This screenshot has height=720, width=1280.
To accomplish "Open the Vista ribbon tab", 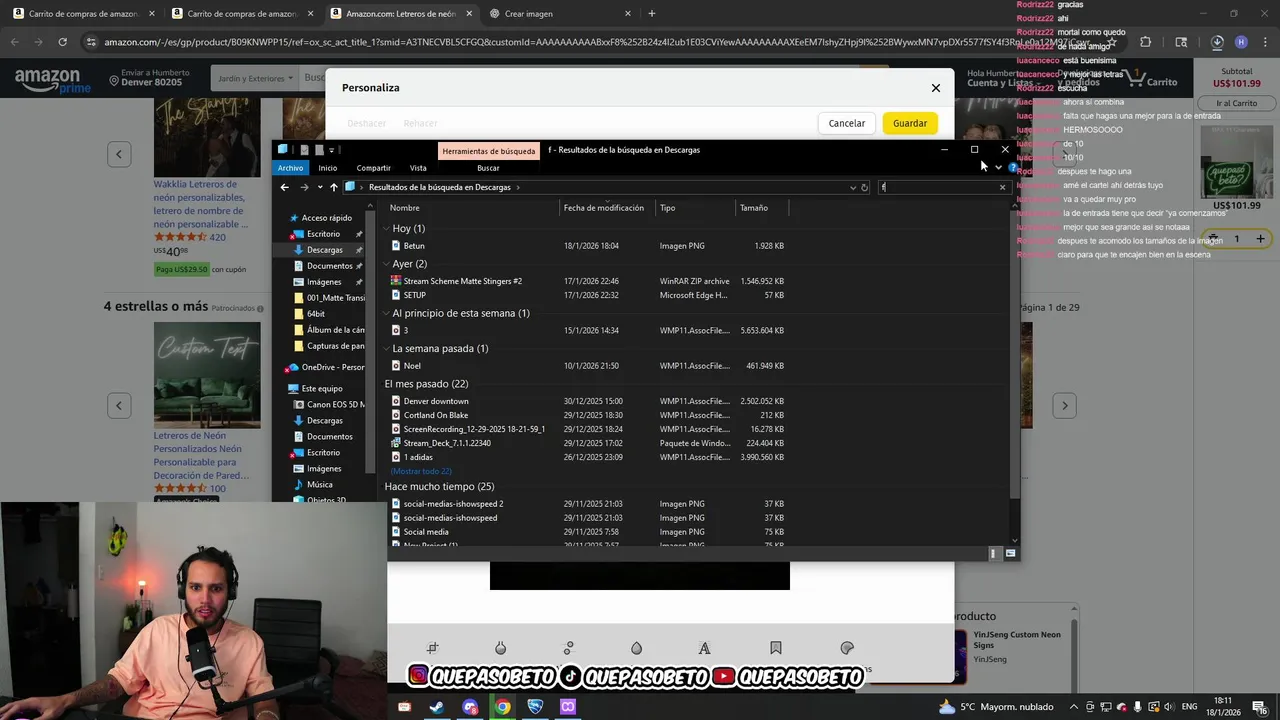I will pyautogui.click(x=418, y=168).
